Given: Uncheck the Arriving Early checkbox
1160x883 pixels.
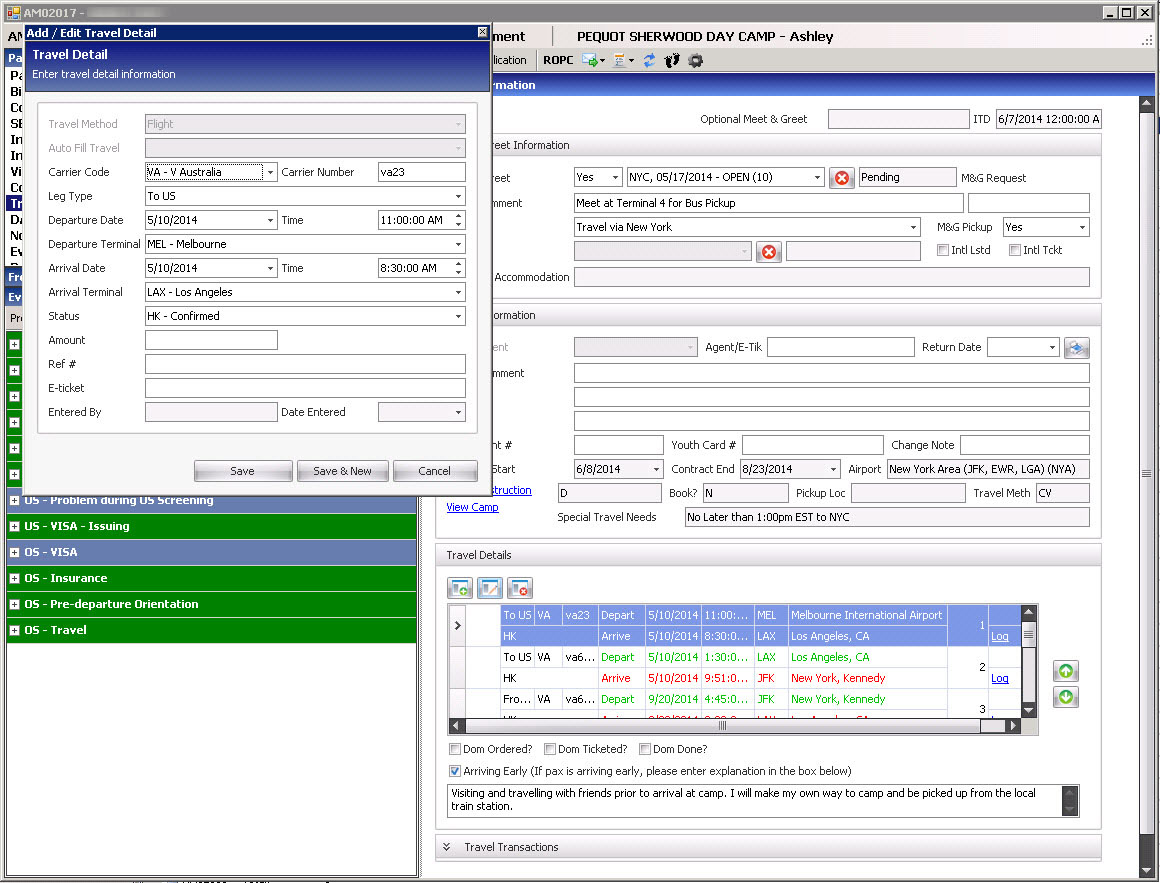Looking at the screenshot, I should pyautogui.click(x=456, y=772).
